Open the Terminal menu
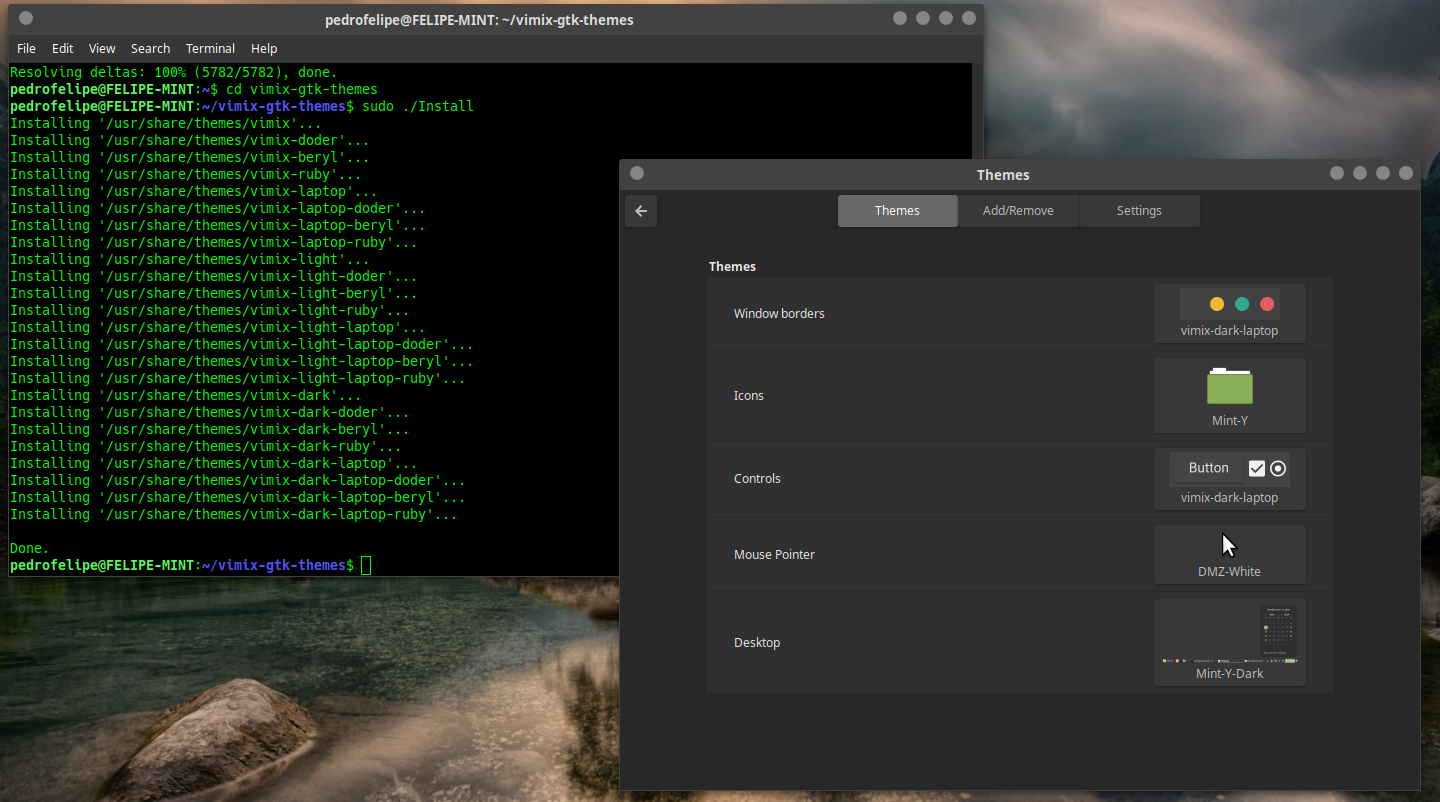The width and height of the screenshot is (1440, 802). coord(210,48)
